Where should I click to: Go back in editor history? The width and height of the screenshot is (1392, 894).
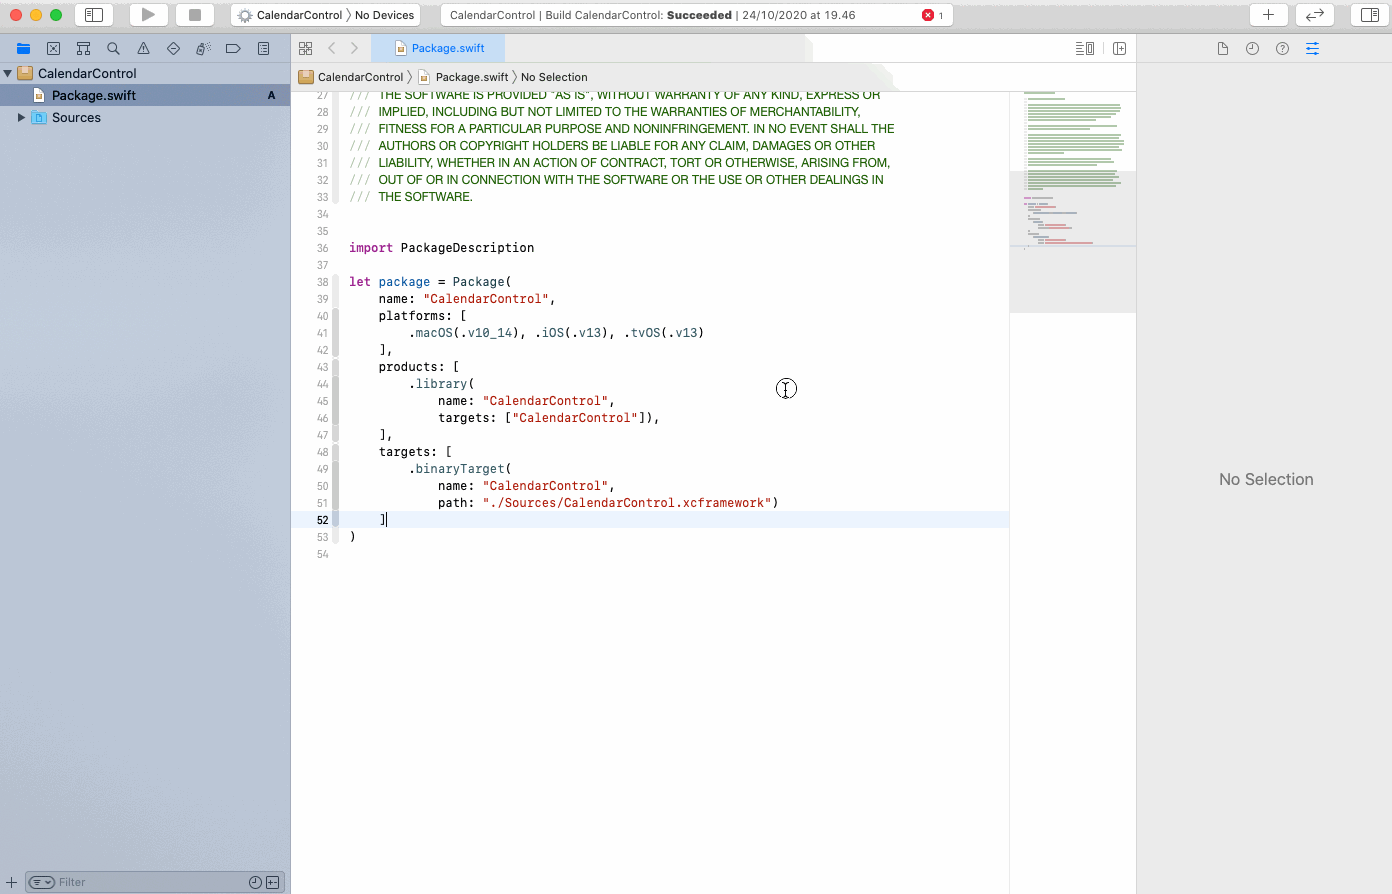coord(331,48)
